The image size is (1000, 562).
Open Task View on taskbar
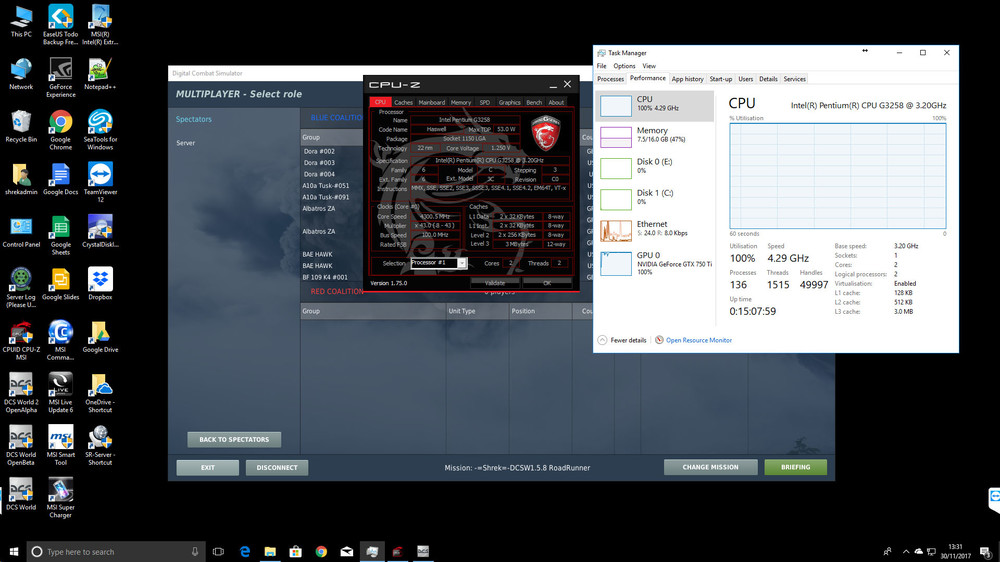pyautogui.click(x=218, y=551)
